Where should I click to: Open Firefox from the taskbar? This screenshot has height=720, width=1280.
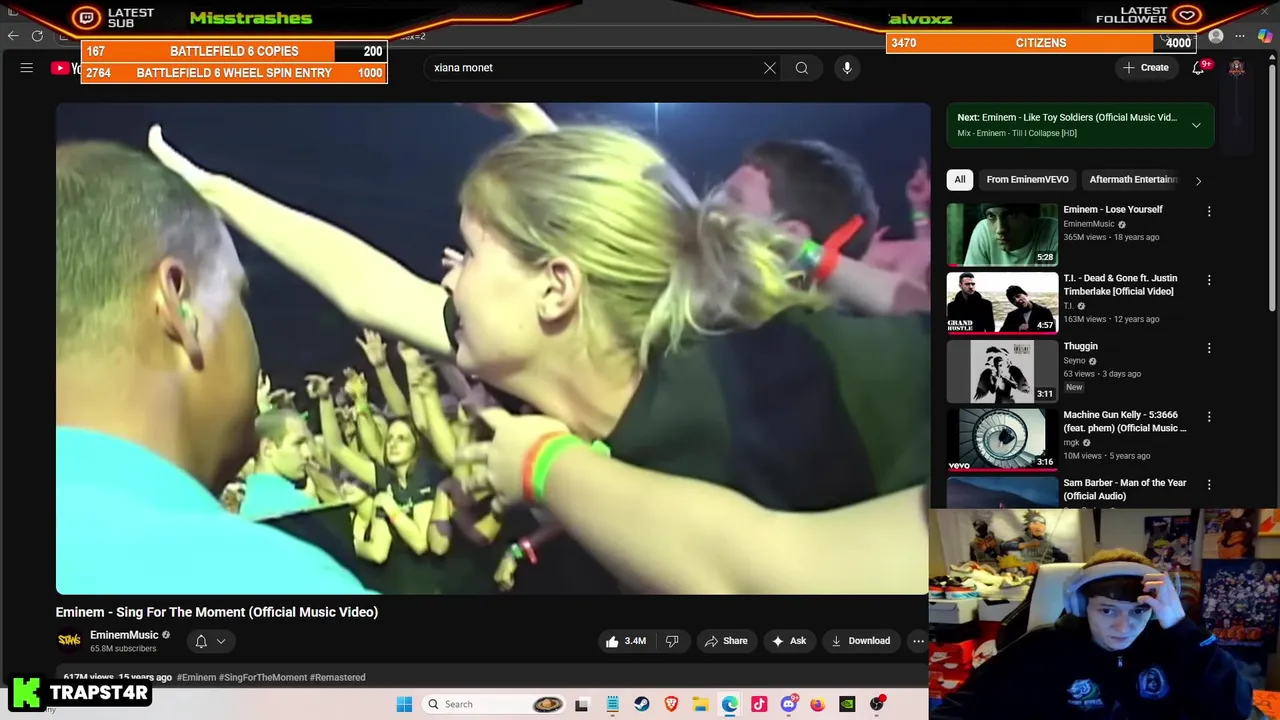(x=818, y=704)
